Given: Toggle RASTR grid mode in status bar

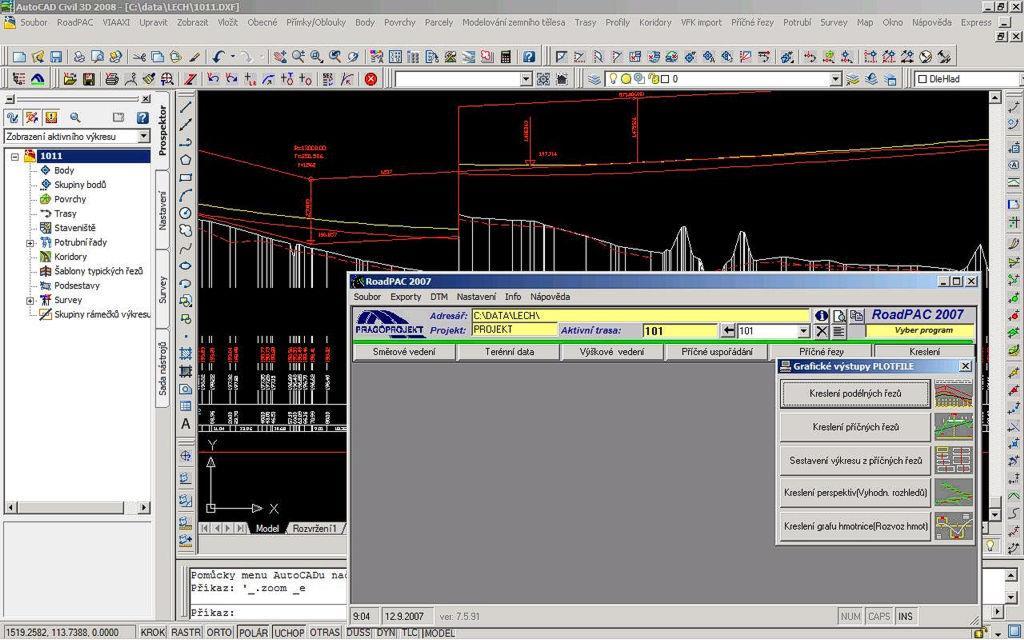Looking at the screenshot, I should [x=185, y=633].
